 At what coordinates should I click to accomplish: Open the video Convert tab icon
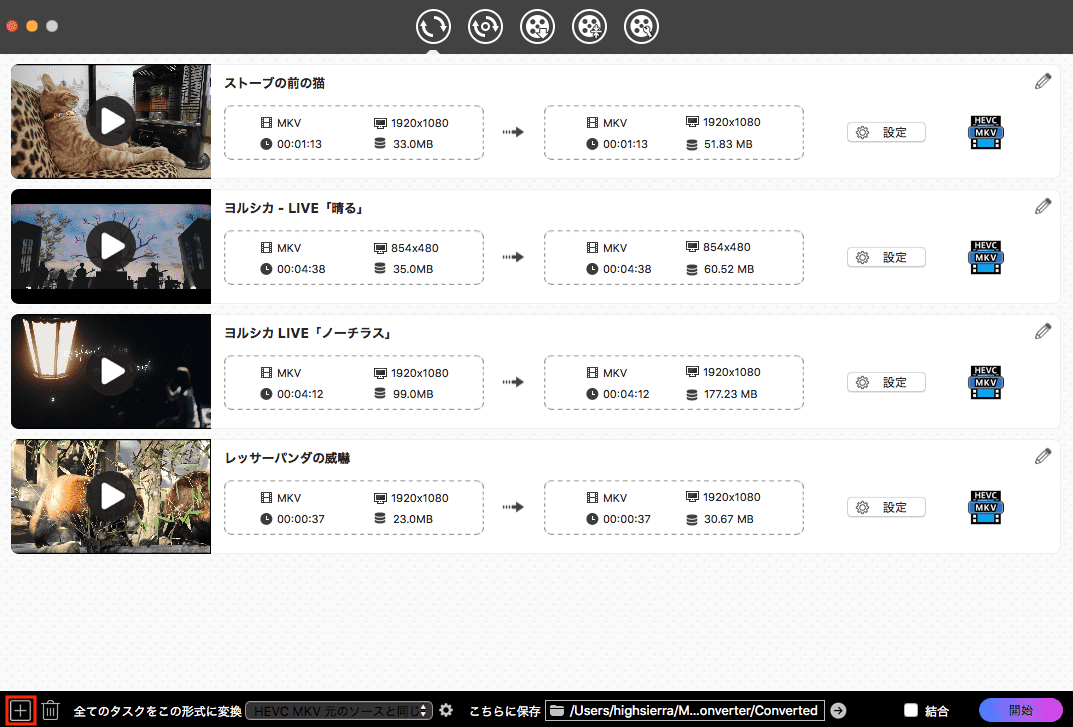click(433, 27)
